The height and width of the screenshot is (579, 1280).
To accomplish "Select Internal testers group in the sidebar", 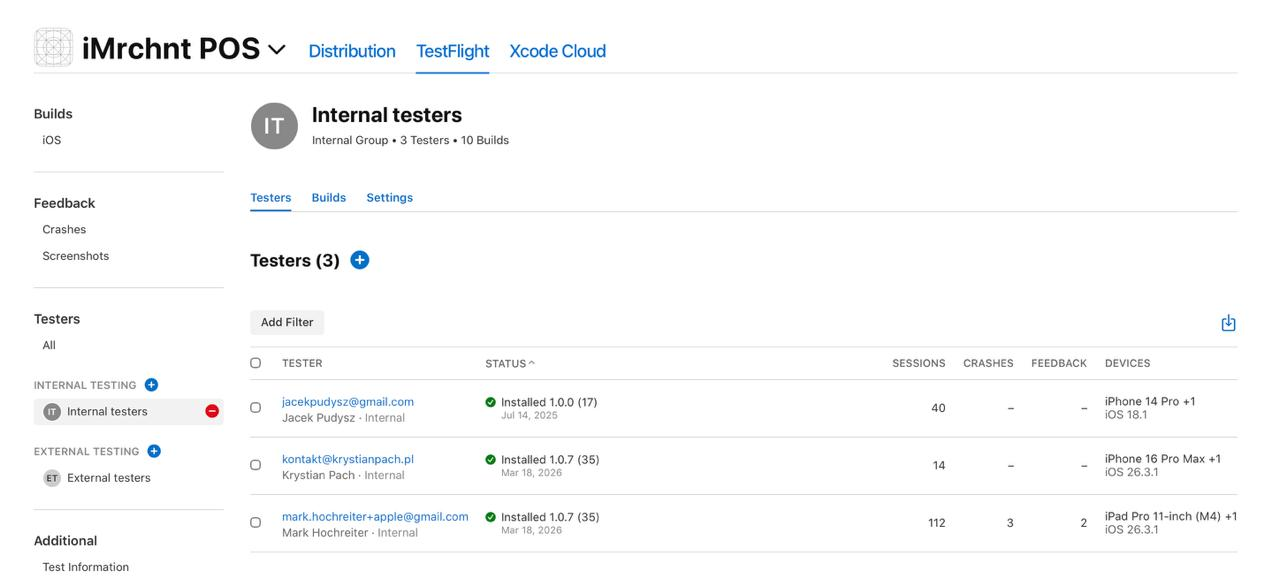I will coord(128,411).
